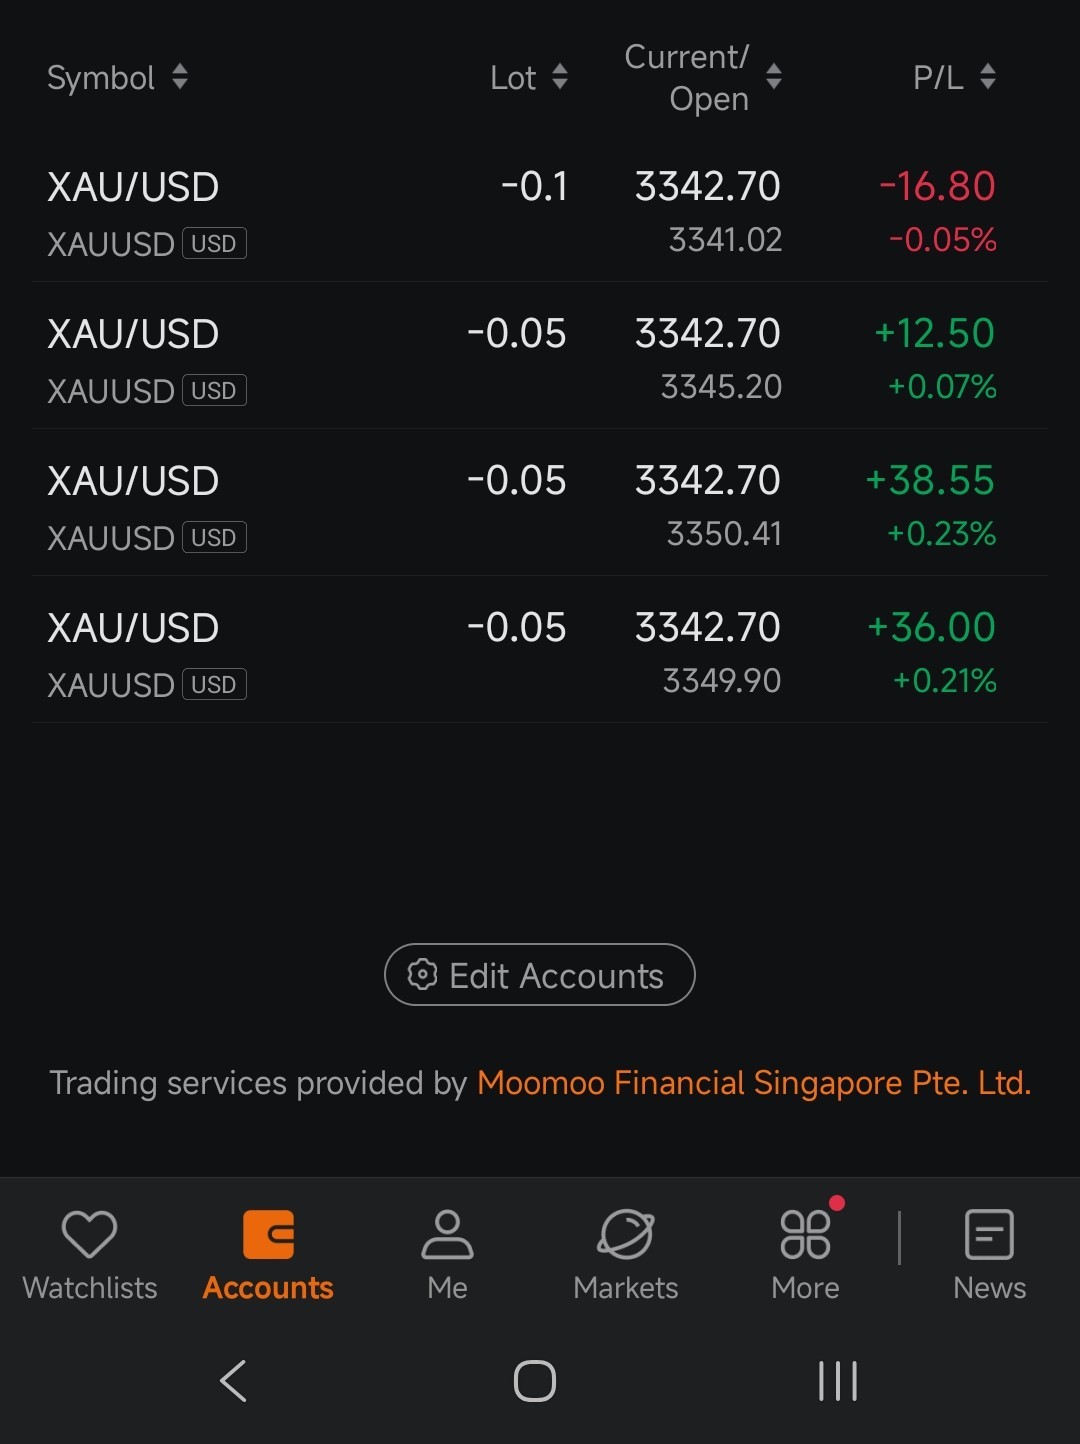
Task: Open the Me profile icon
Action: pyautogui.click(x=447, y=1235)
